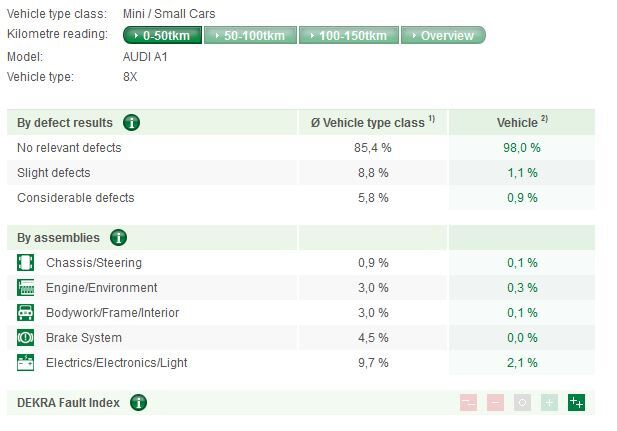Screen dimensions: 617x431
Task: Click the info icon beside 'By defect results'
Action: coord(132,123)
